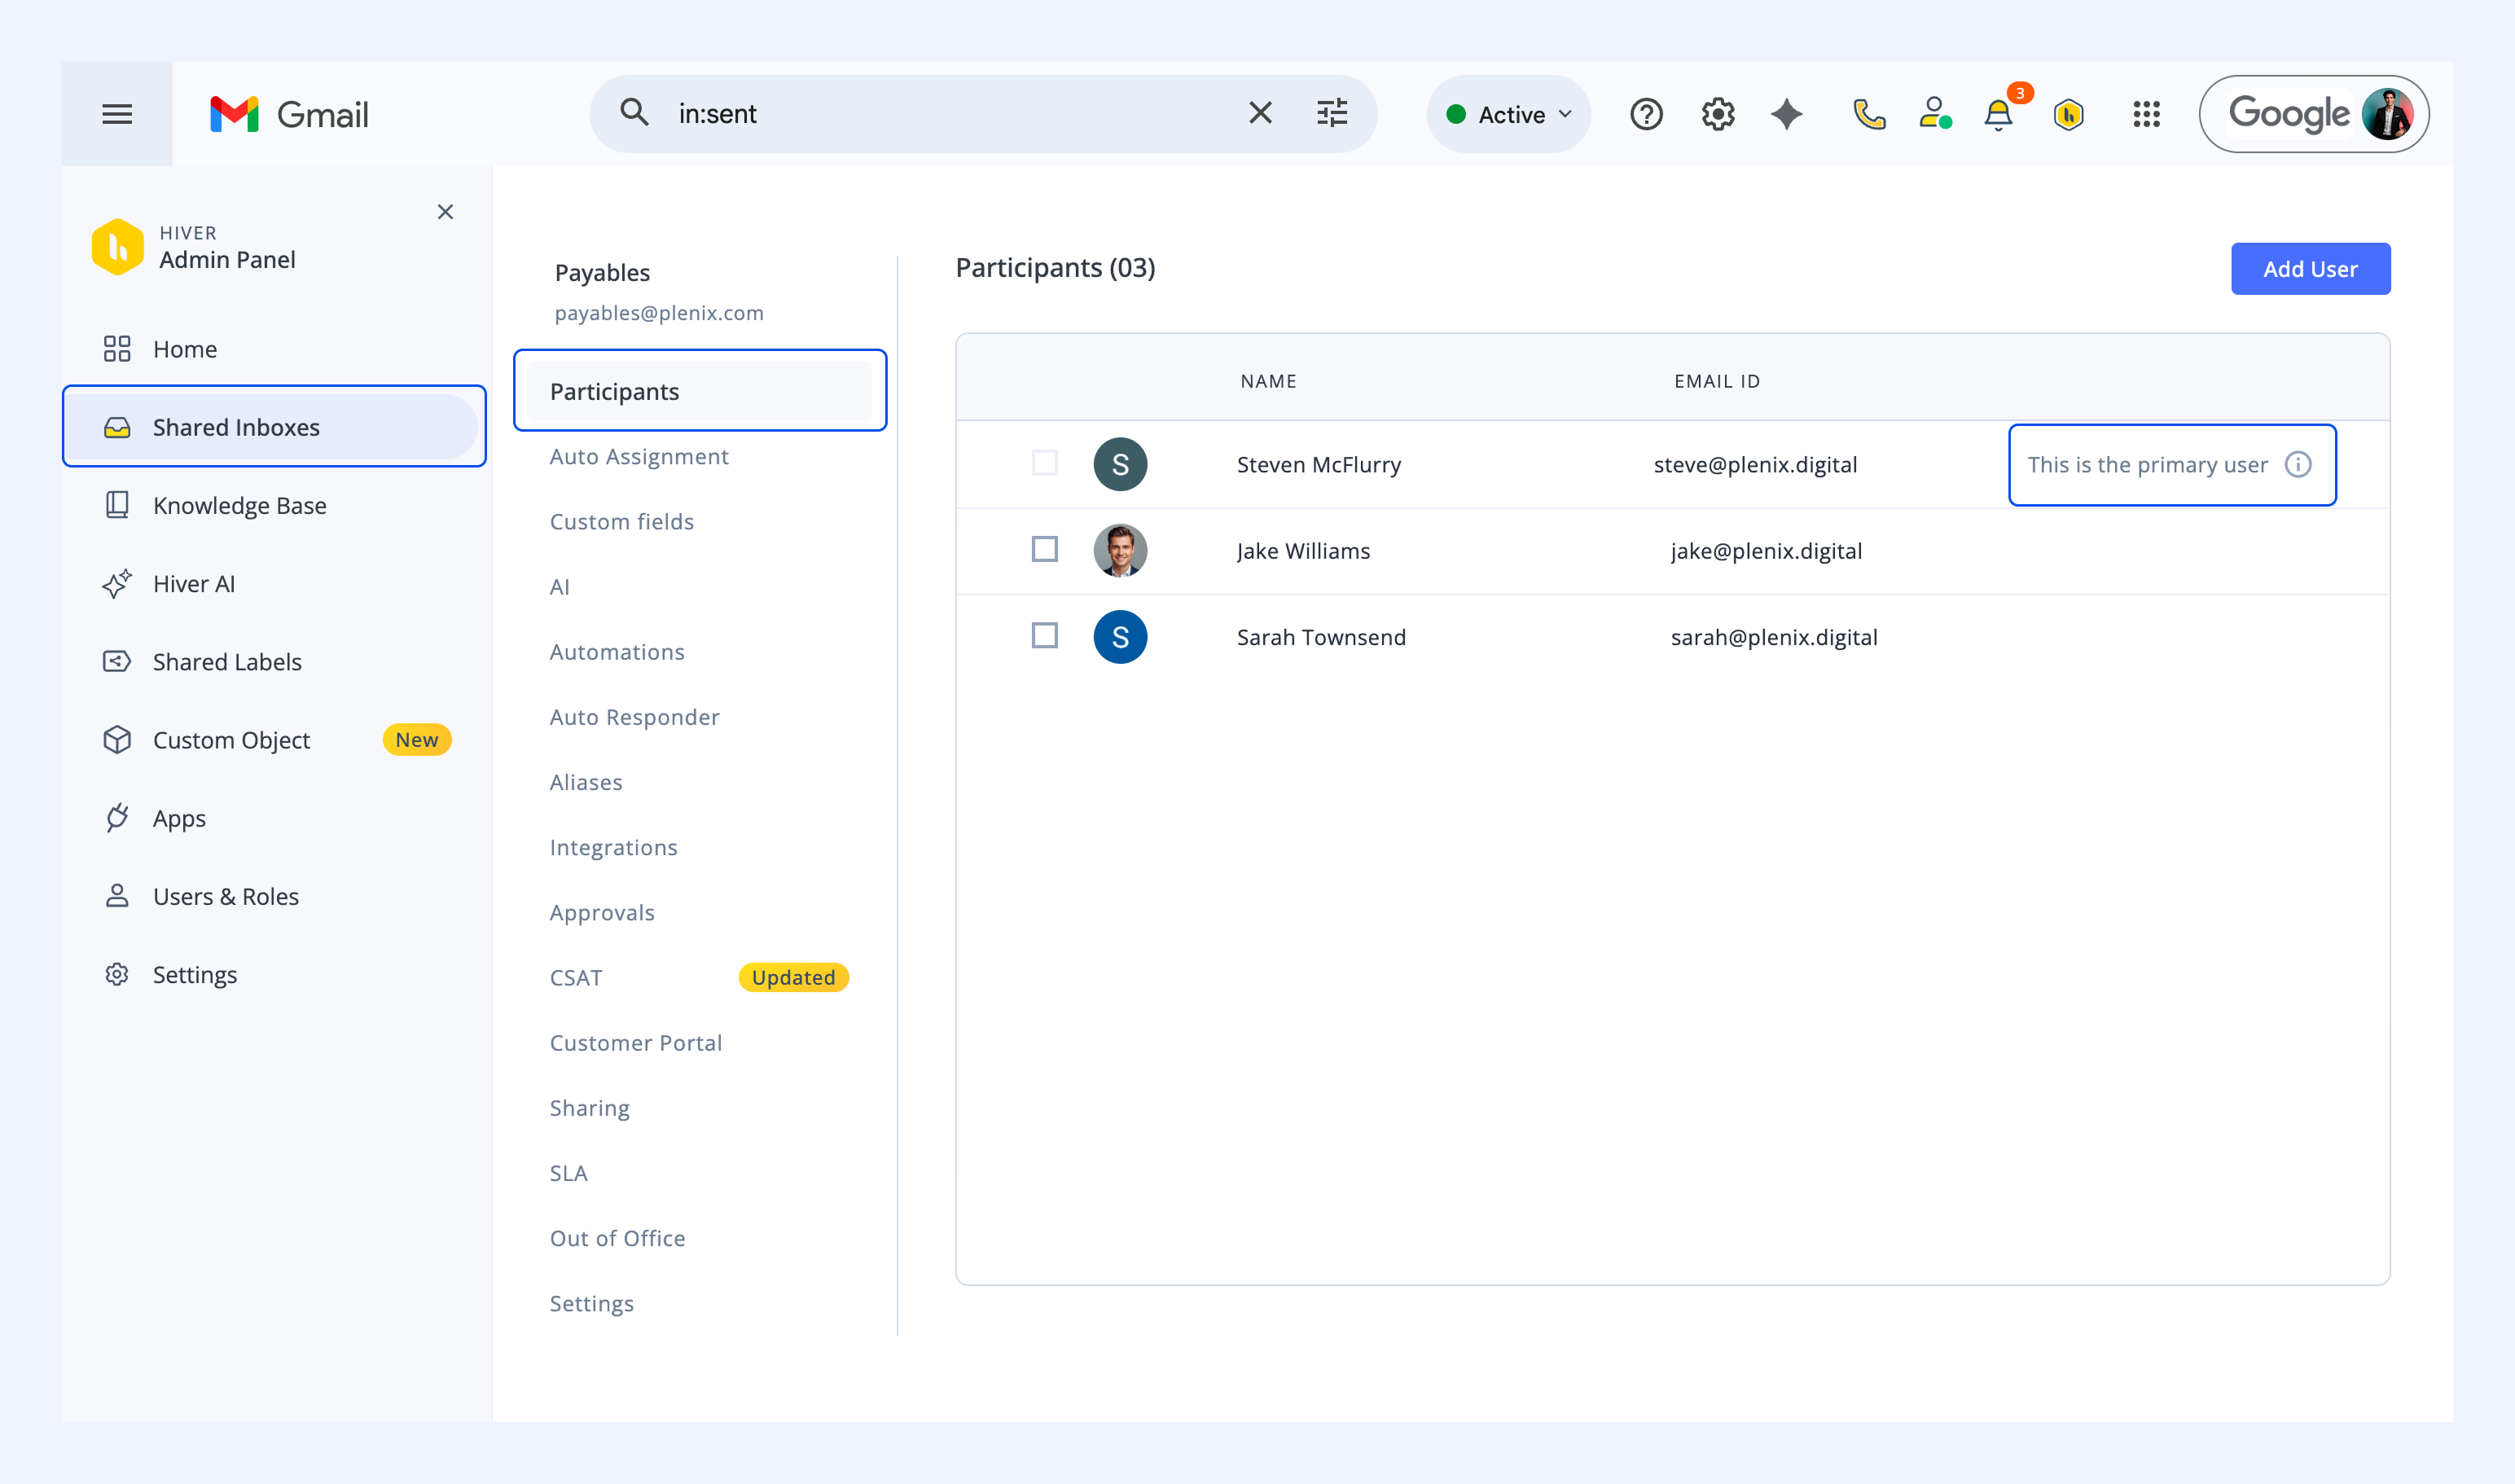The height and width of the screenshot is (1484, 2515).
Task: Open Auto Responder settings
Action: click(x=635, y=717)
